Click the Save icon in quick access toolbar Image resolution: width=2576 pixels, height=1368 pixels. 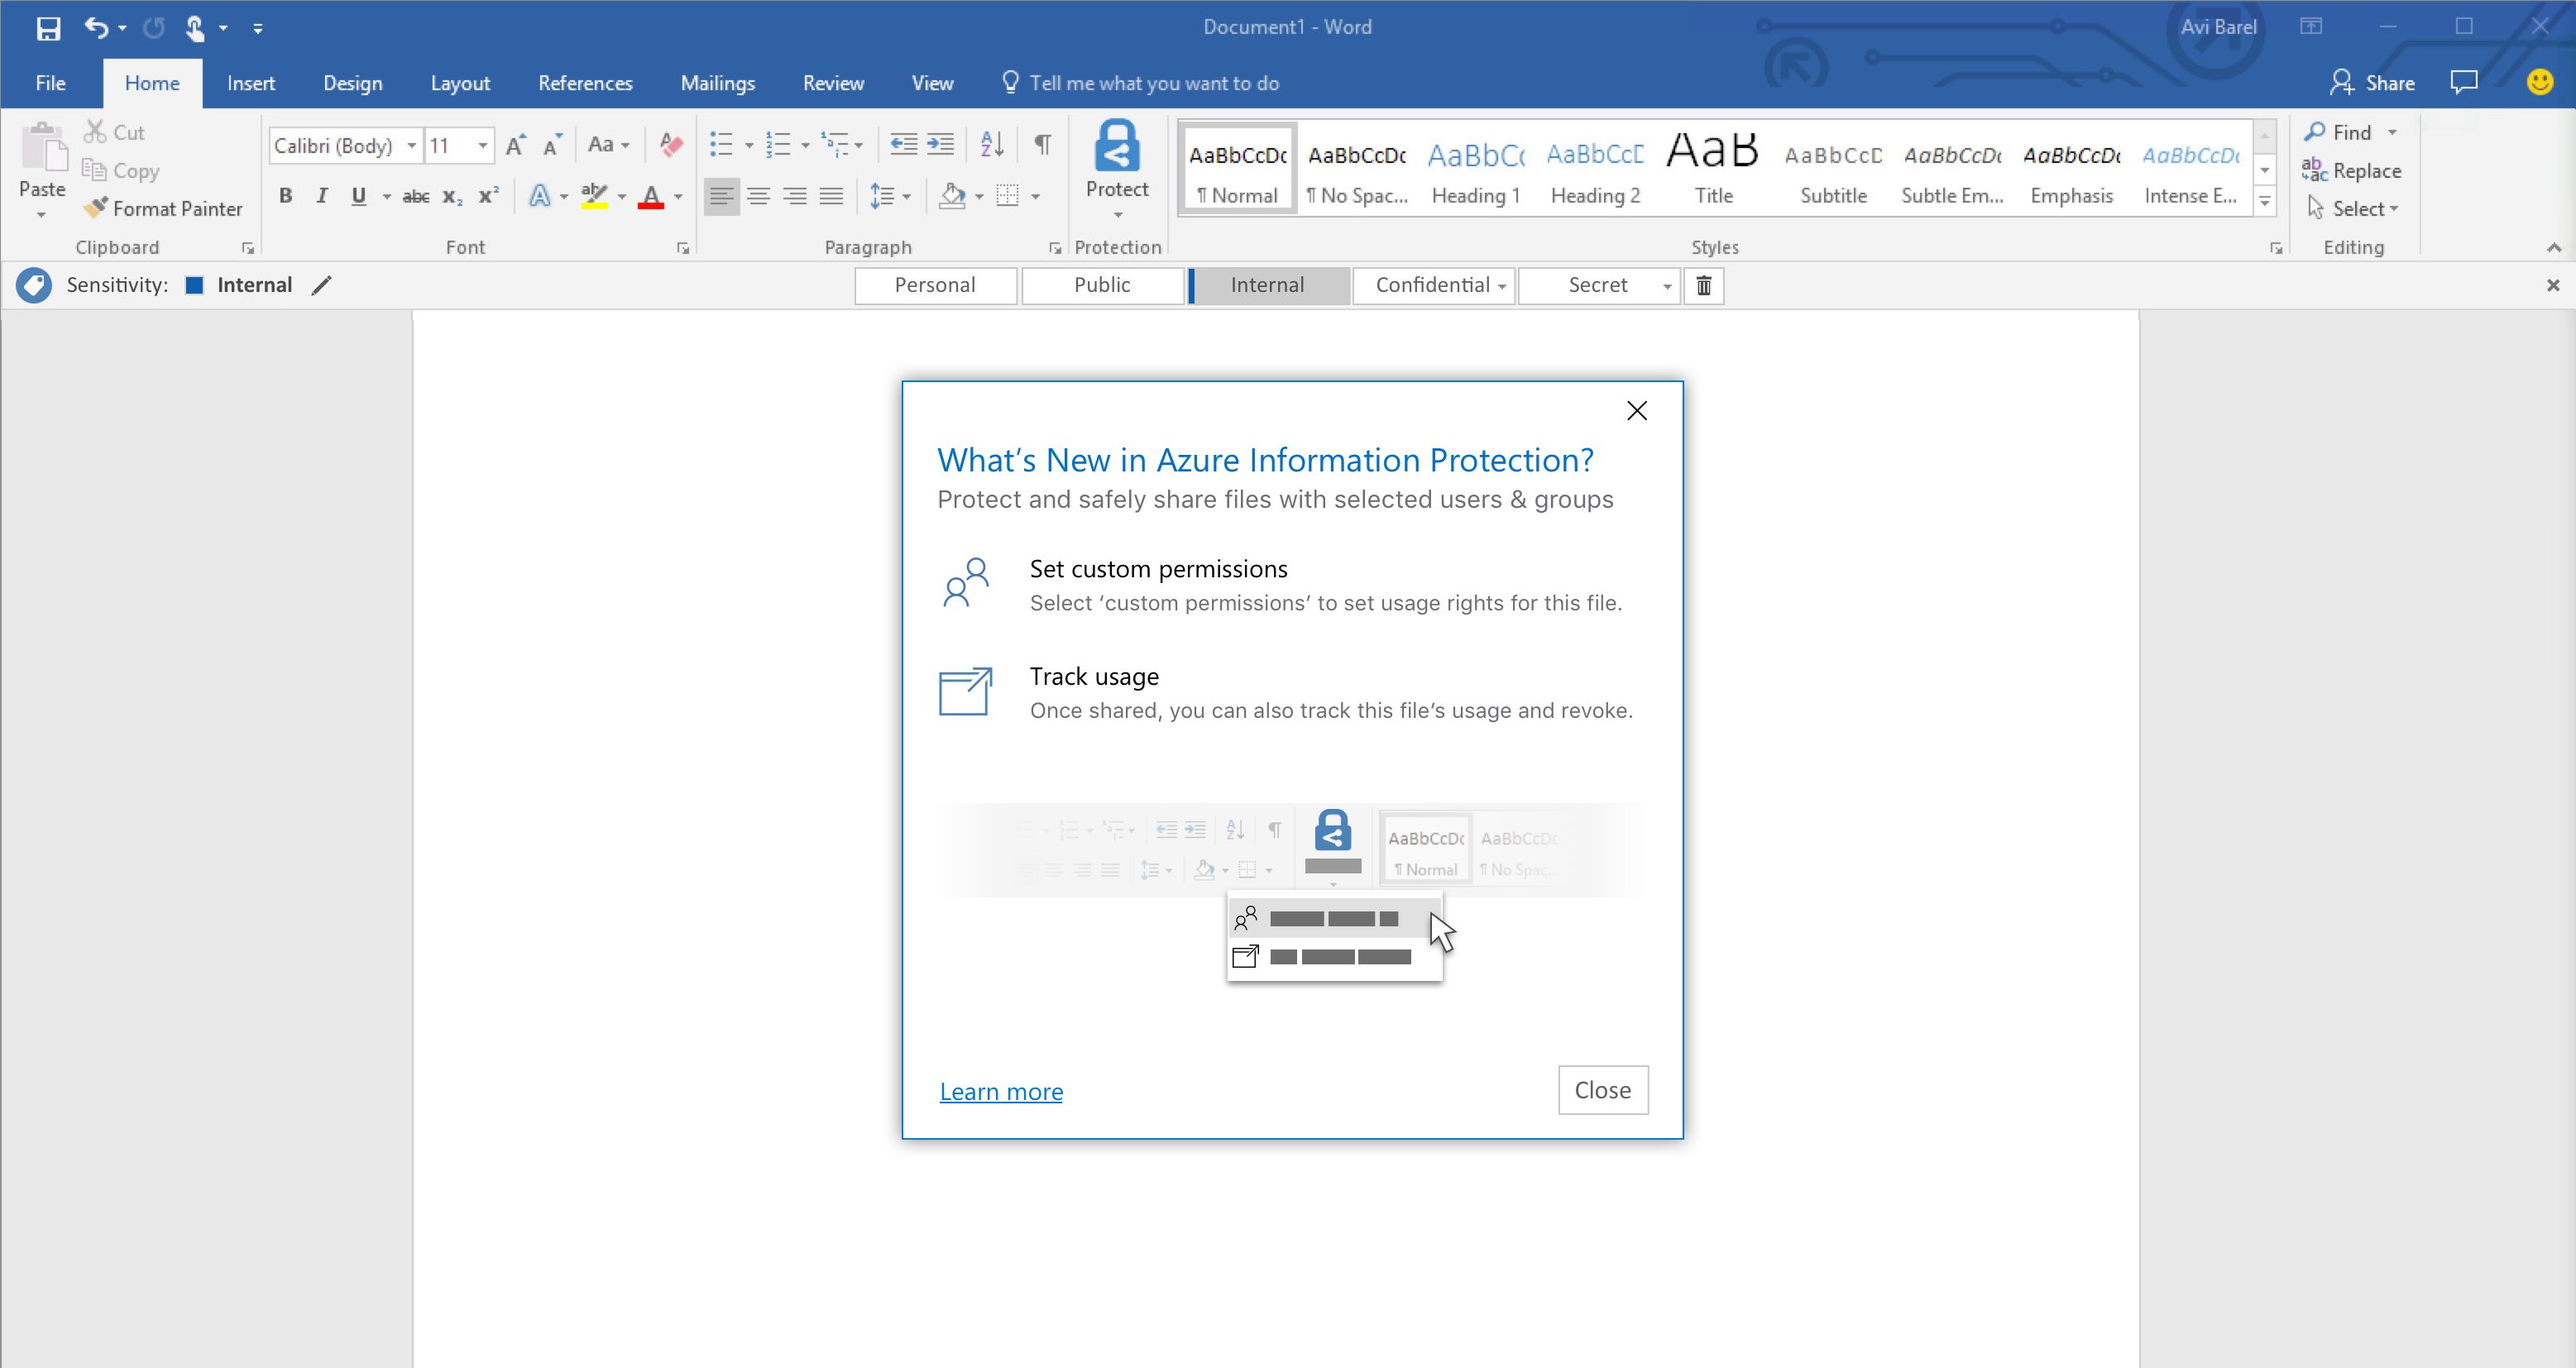(48, 28)
